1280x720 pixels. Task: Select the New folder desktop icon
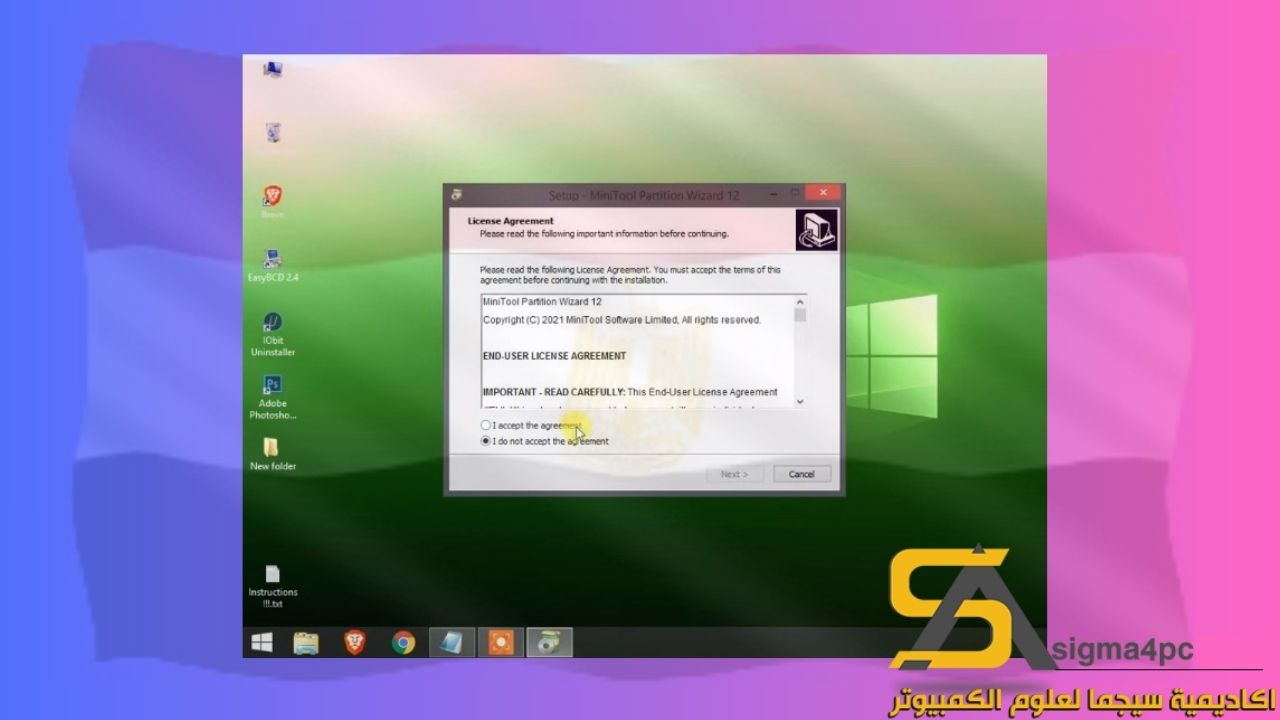click(x=272, y=453)
